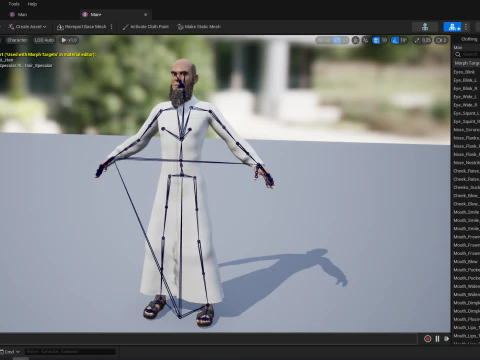Activate Cloth Paint tool

point(146,27)
